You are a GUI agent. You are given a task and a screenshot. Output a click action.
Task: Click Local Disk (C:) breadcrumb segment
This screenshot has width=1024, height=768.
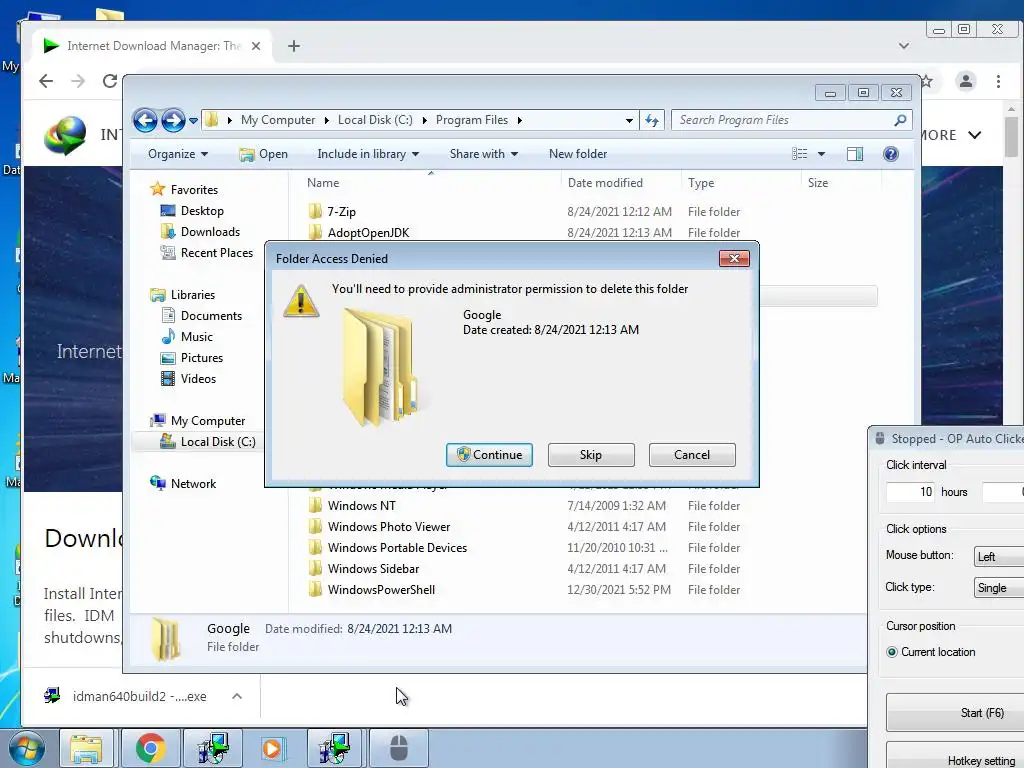pyautogui.click(x=375, y=120)
